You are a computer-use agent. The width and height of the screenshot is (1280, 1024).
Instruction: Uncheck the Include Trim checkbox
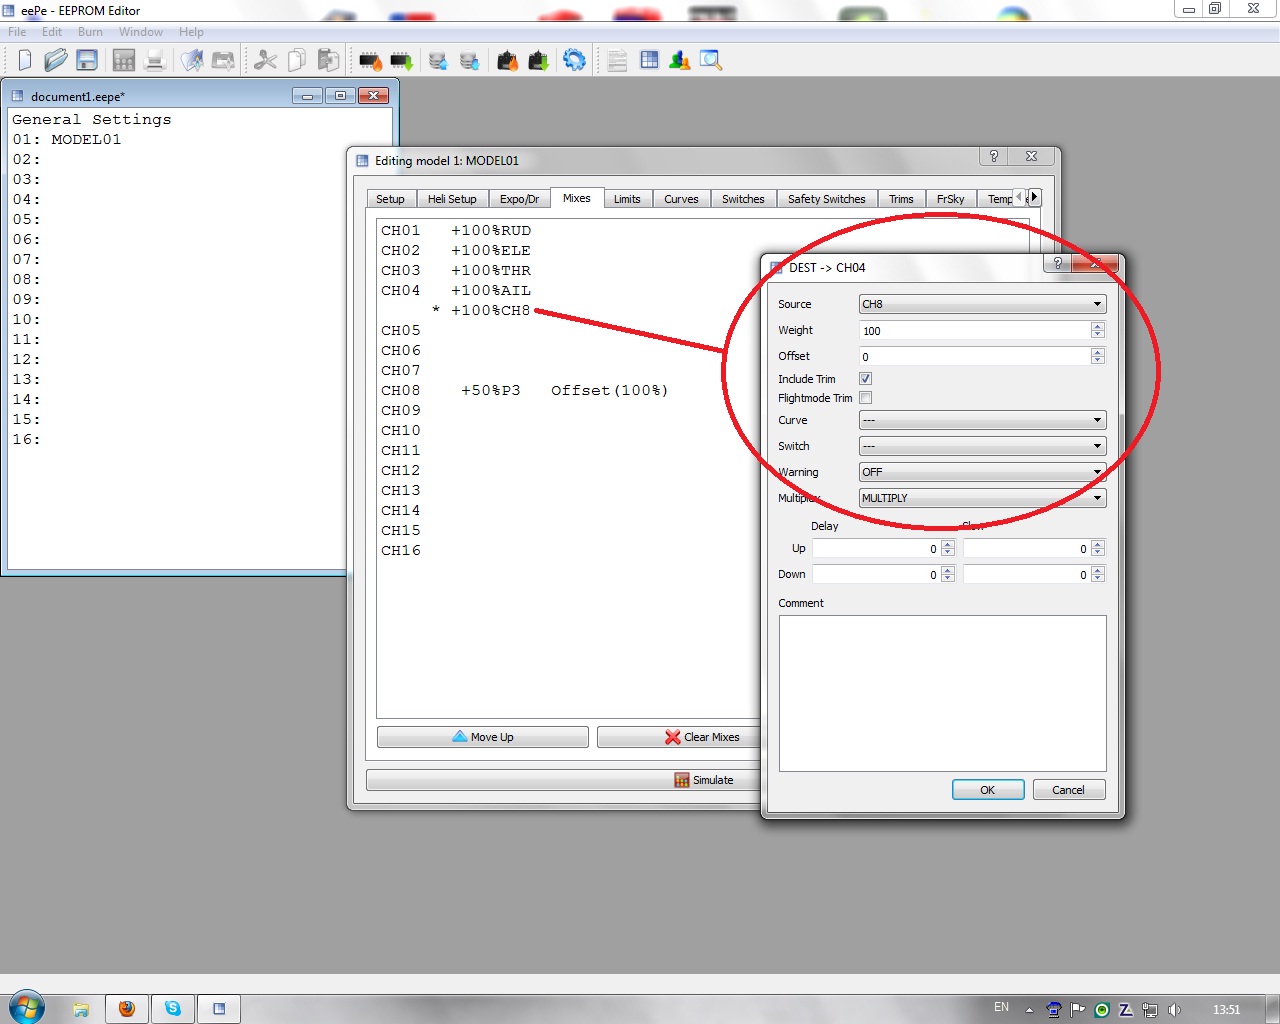[866, 379]
